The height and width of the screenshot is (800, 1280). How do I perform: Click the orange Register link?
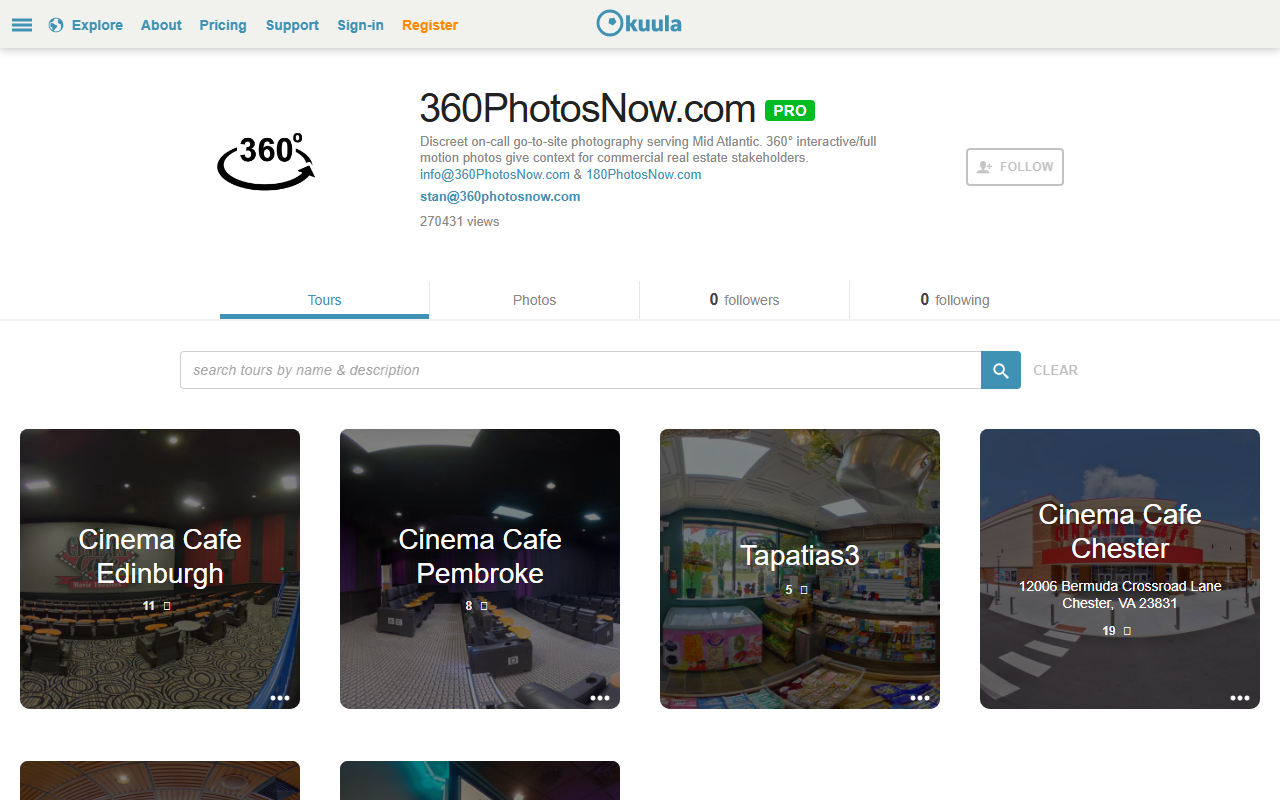[x=430, y=25]
